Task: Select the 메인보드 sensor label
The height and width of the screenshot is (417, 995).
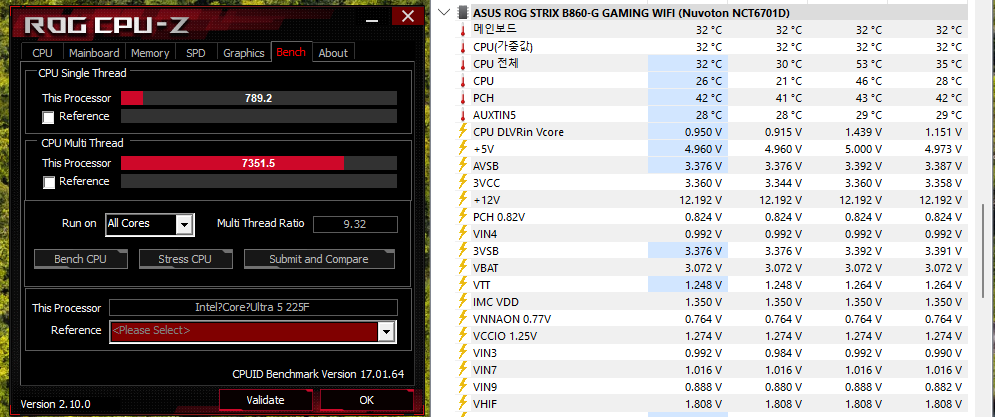Action: [x=495, y=30]
